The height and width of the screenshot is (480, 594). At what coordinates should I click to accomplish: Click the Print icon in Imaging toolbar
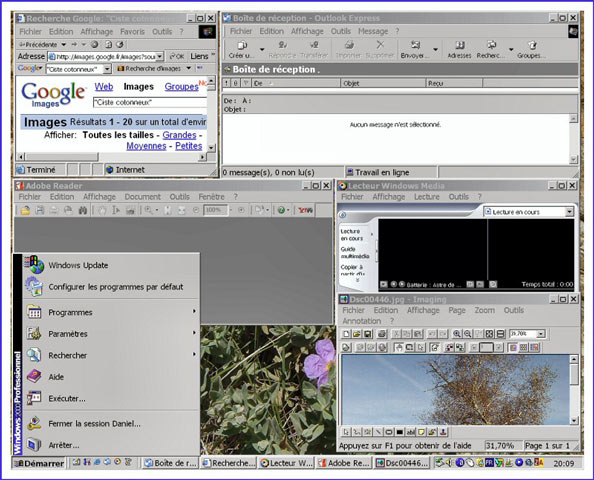[x=382, y=334]
